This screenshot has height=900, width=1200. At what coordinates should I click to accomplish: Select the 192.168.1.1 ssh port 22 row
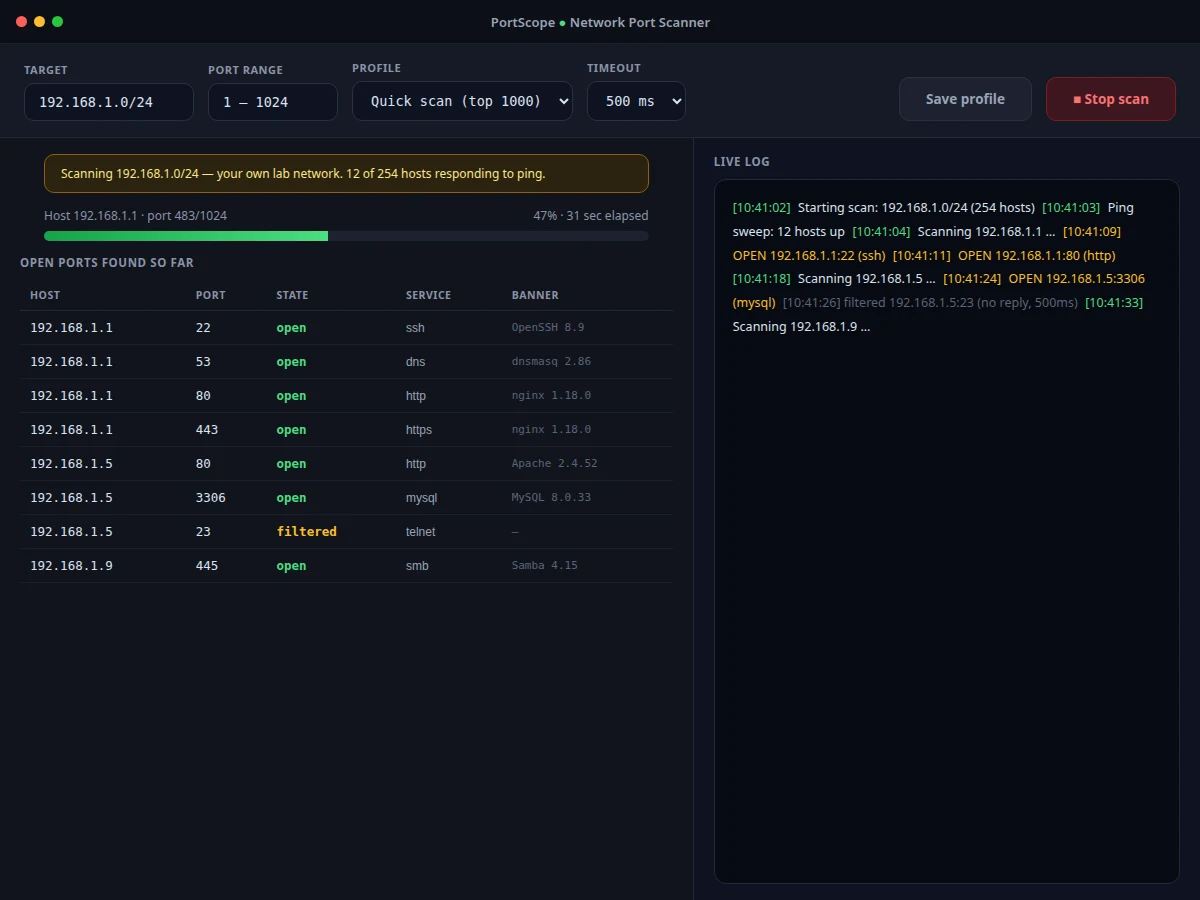pos(346,328)
